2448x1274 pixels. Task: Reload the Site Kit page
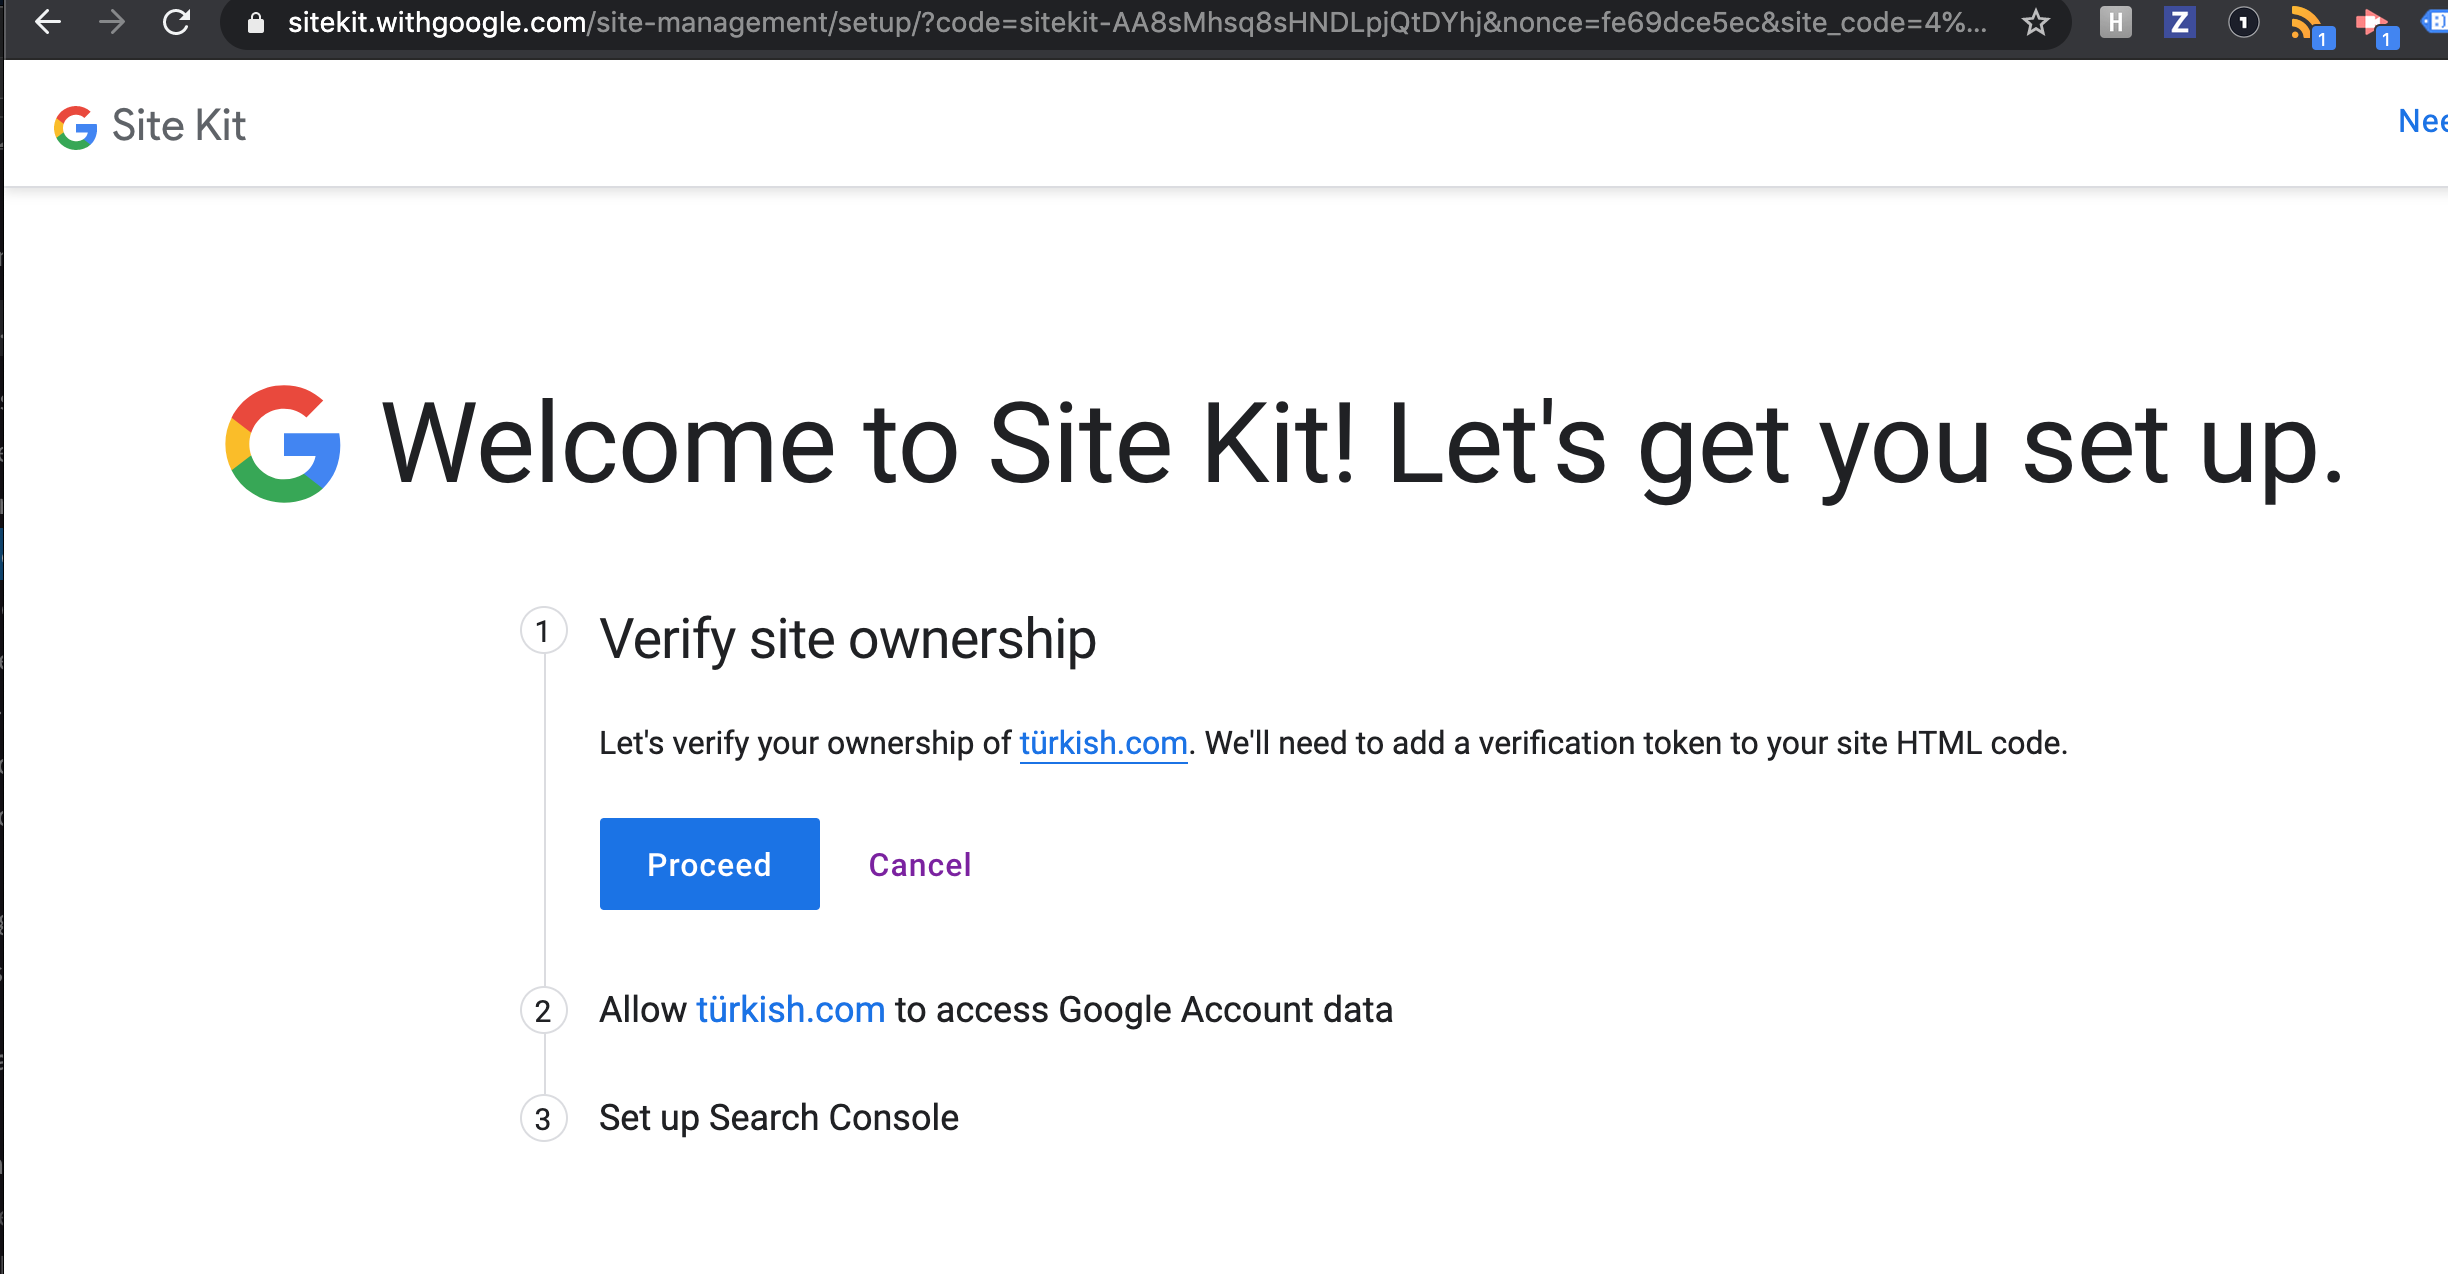[177, 22]
